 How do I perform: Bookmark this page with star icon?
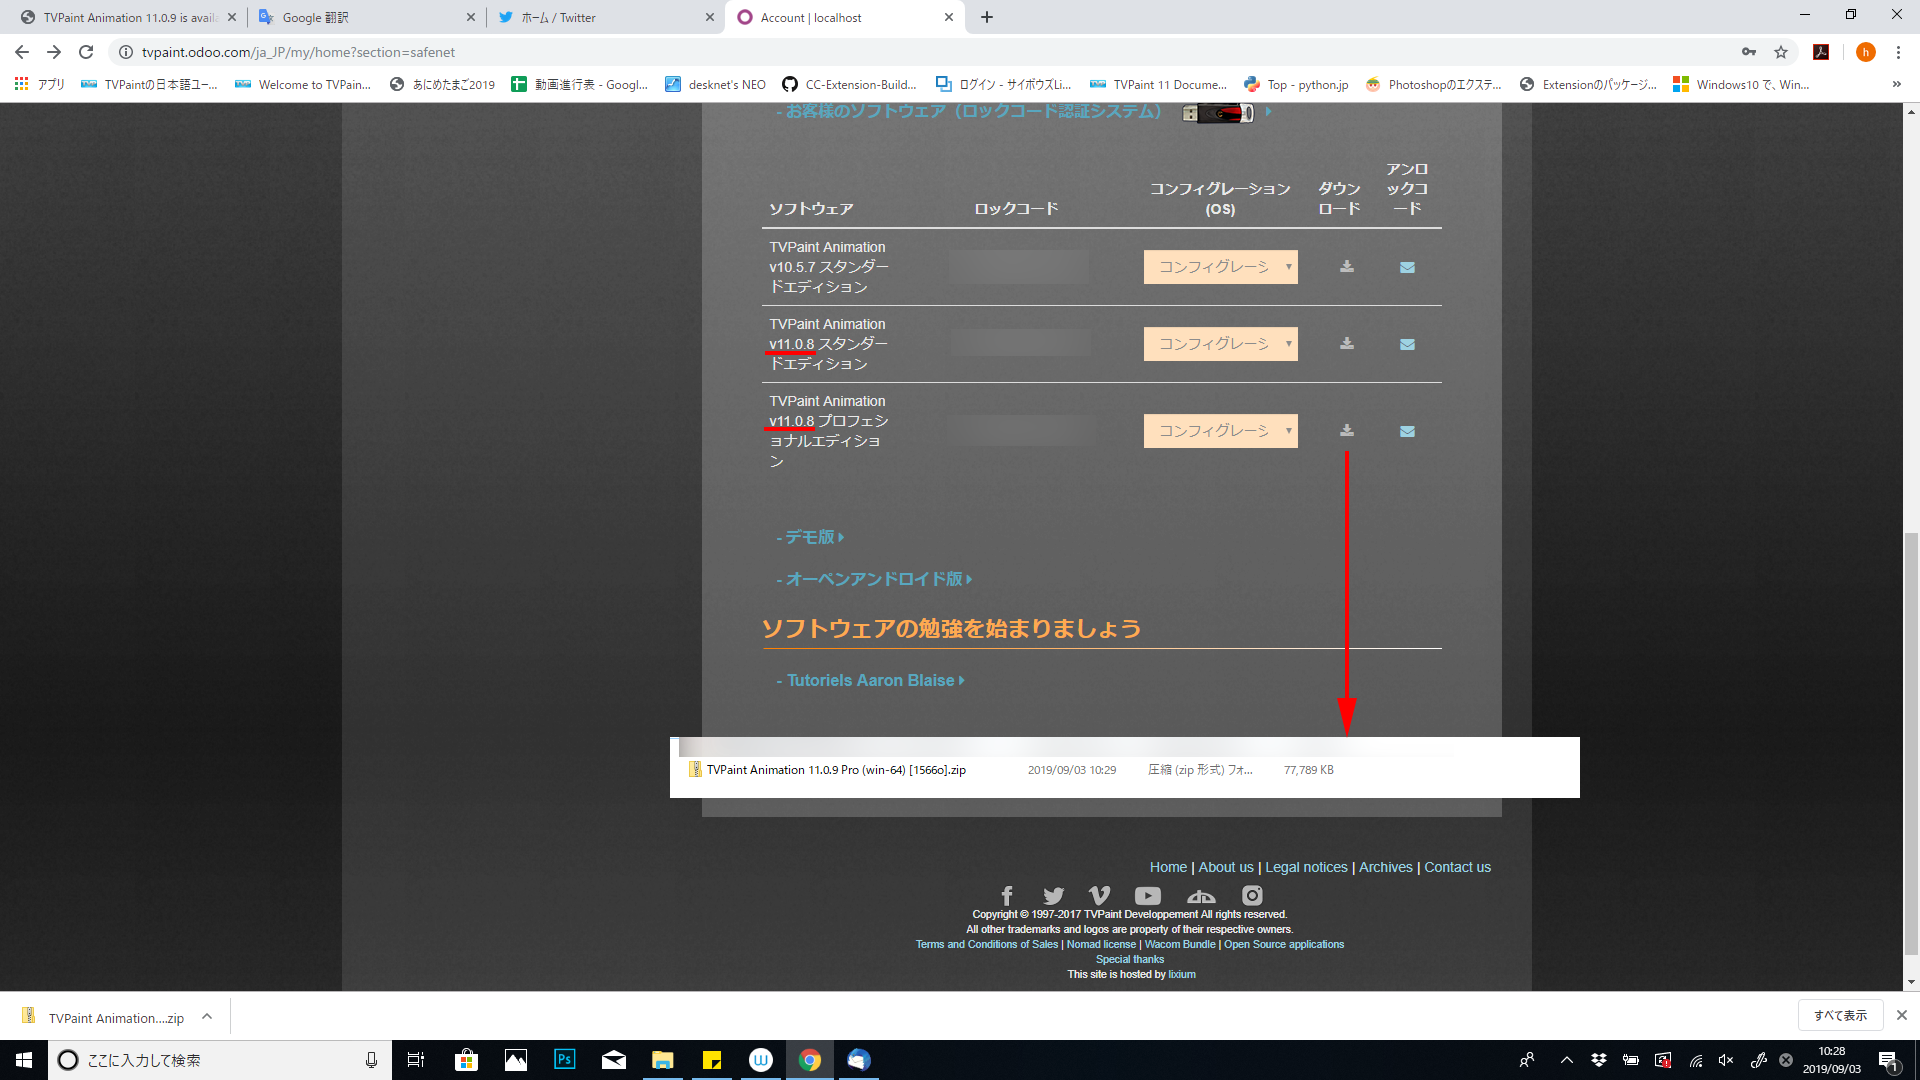pos(1781,52)
